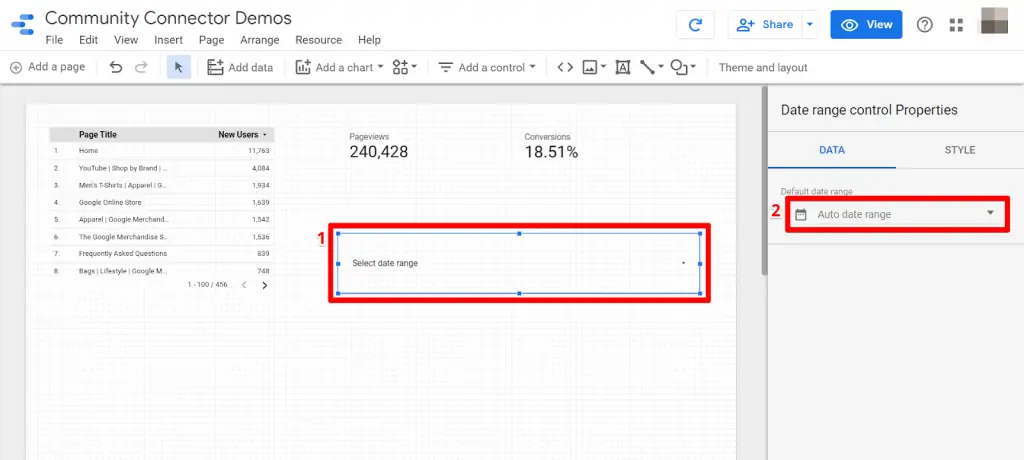This screenshot has height=460, width=1024.
Task: Click the refresh data icon button
Action: click(696, 25)
